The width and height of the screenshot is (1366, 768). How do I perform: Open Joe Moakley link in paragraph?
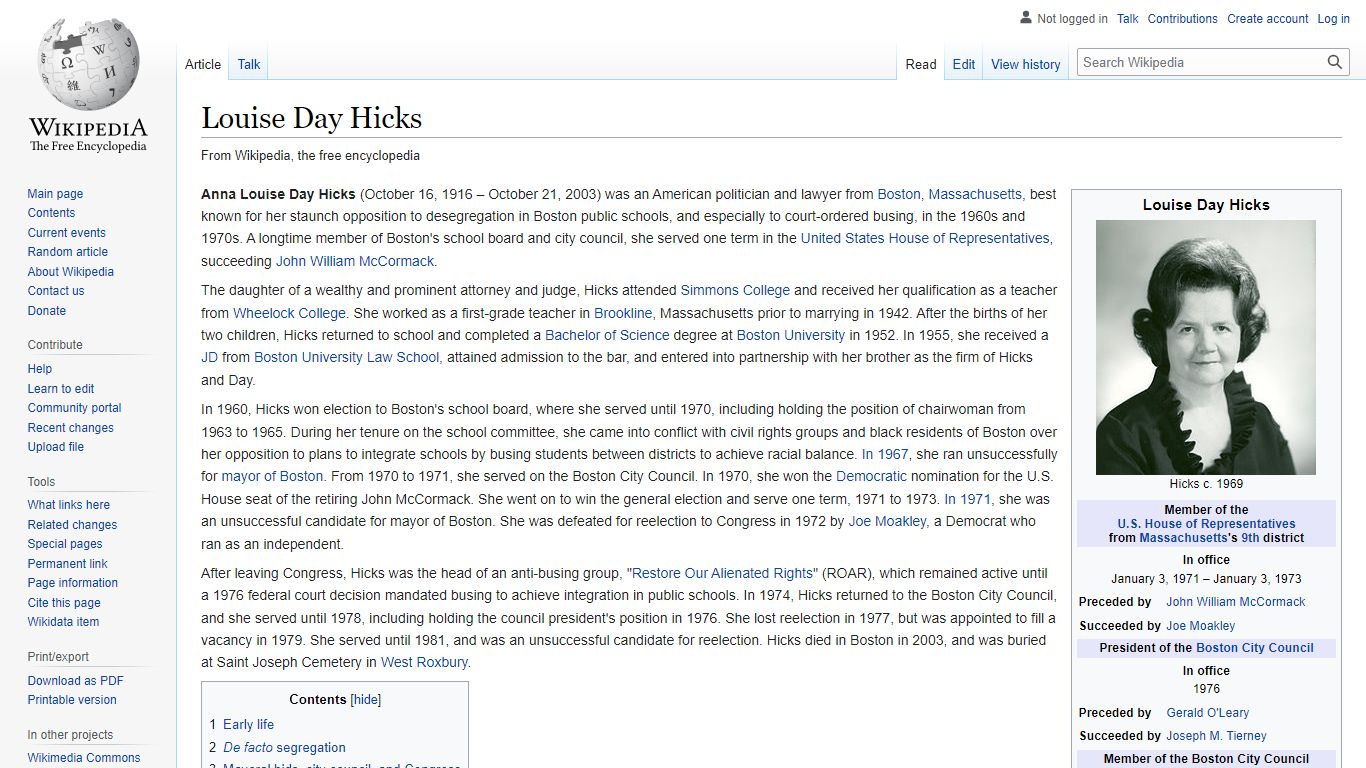click(x=887, y=521)
